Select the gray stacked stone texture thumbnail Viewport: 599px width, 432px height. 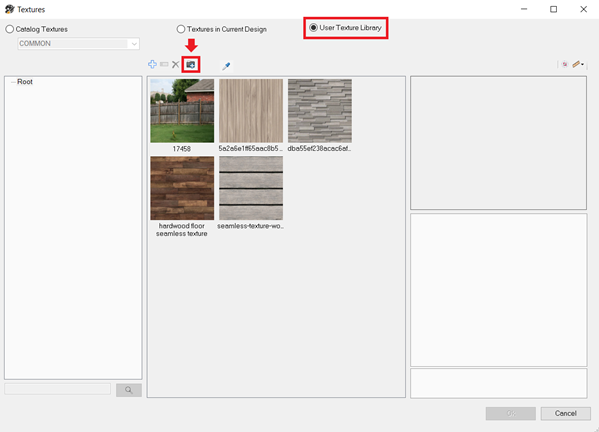320,111
